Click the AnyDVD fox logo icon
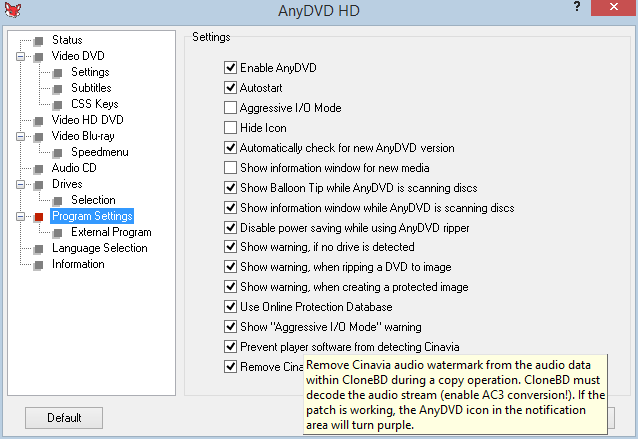Screen dimensions: 638x439 13,10
